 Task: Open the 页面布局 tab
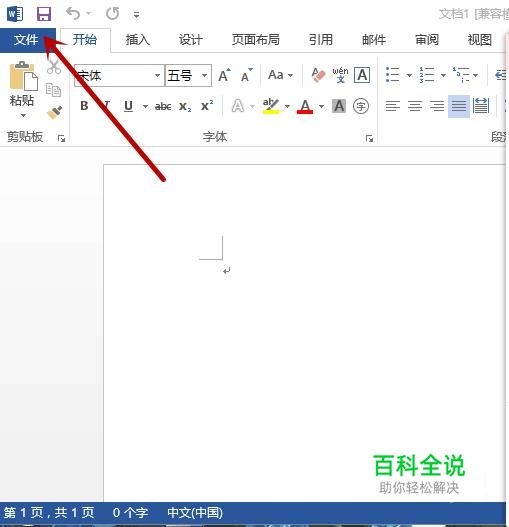pyautogui.click(x=256, y=40)
